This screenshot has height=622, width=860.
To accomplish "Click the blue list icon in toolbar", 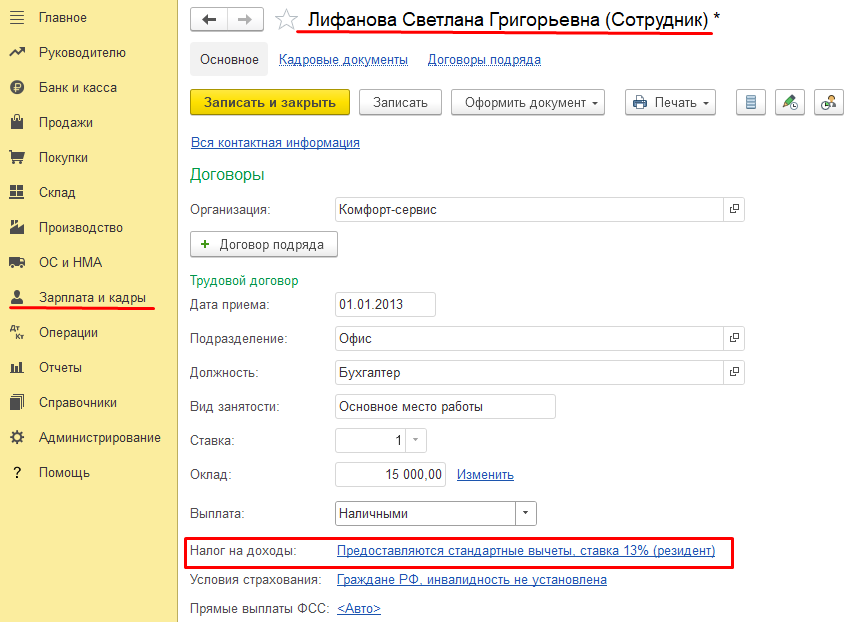I will point(752,102).
